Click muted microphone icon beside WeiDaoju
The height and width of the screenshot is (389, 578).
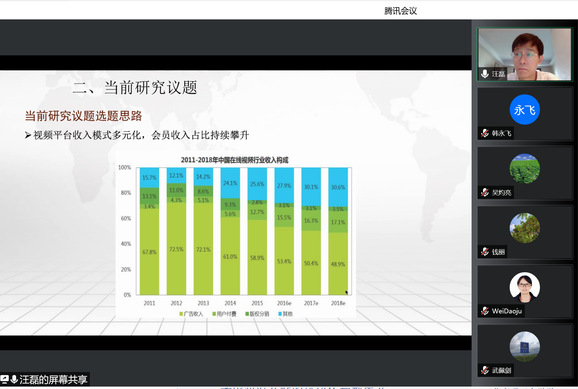[485, 311]
